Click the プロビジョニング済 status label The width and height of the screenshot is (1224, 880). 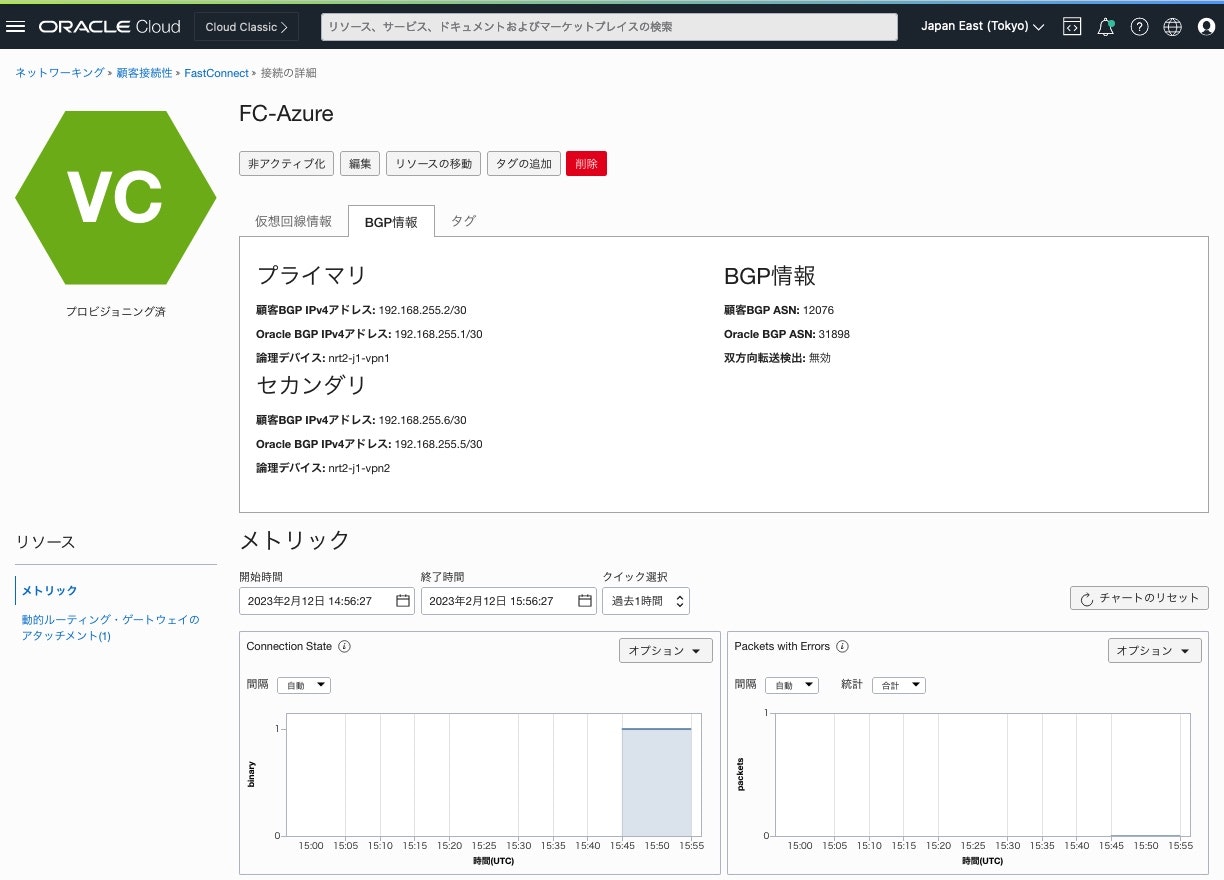[x=116, y=312]
